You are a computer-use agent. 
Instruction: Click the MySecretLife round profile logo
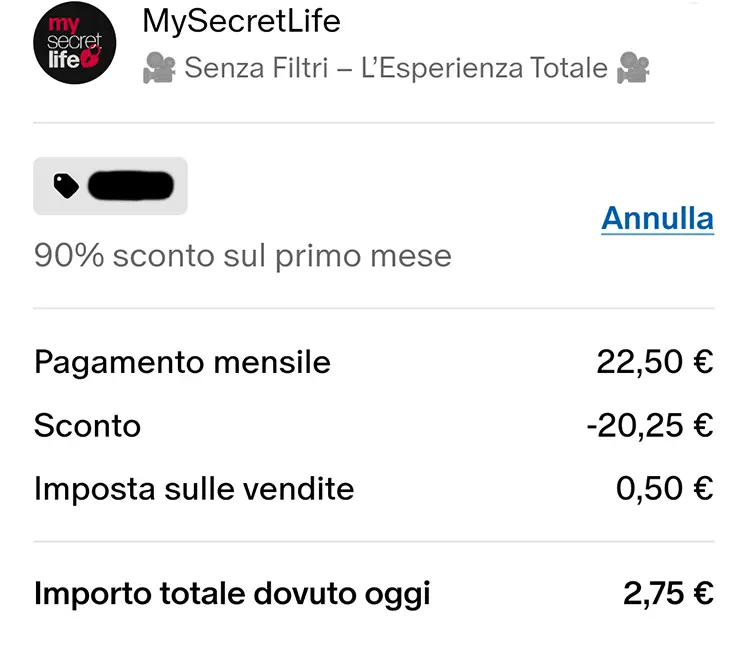[x=75, y=43]
